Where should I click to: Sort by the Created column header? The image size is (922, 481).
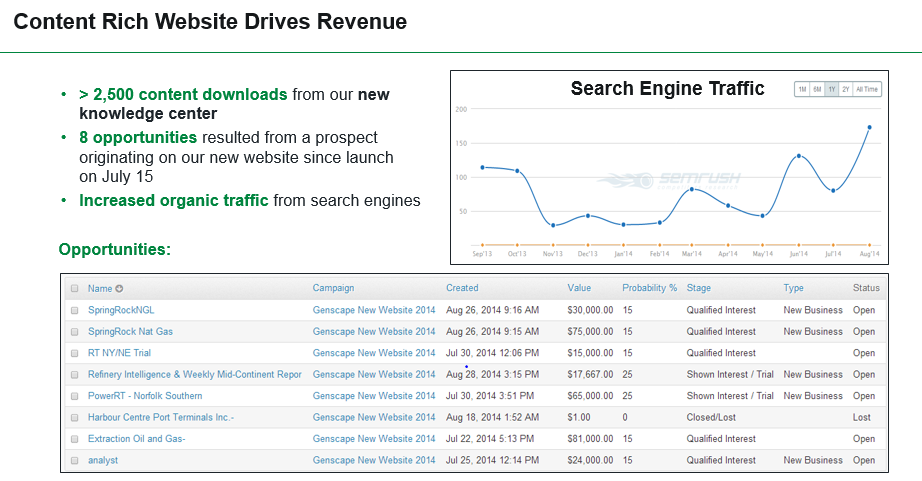pyautogui.click(x=462, y=288)
